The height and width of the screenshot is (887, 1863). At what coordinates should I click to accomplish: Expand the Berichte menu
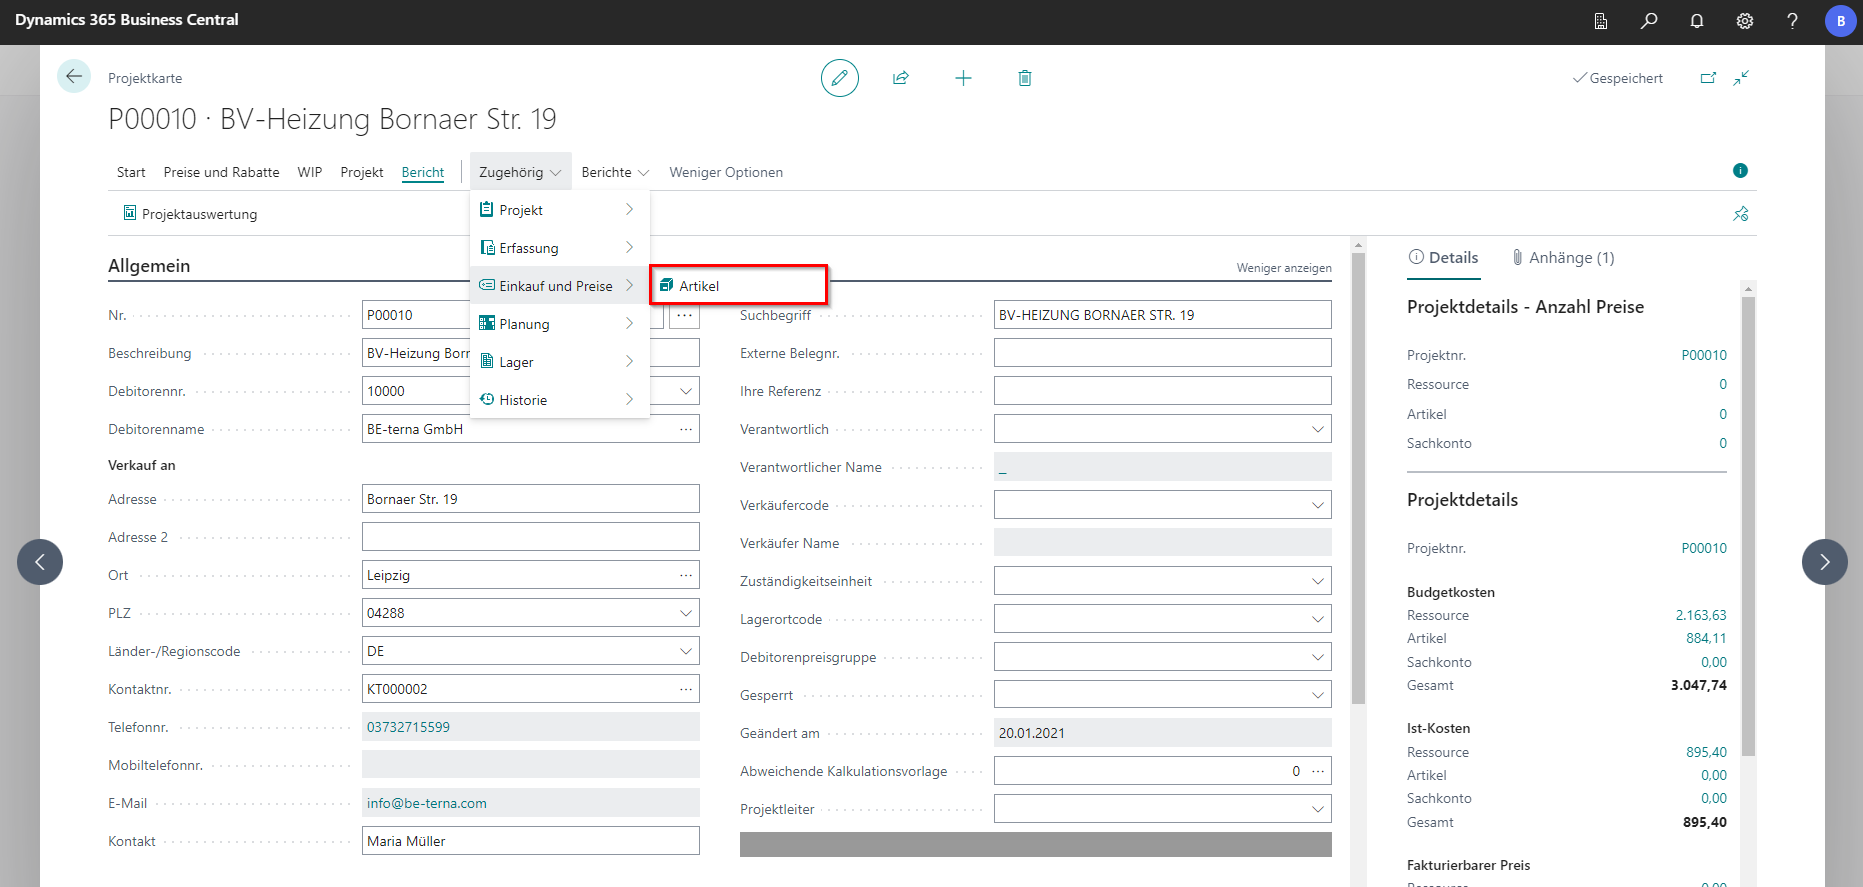point(615,172)
